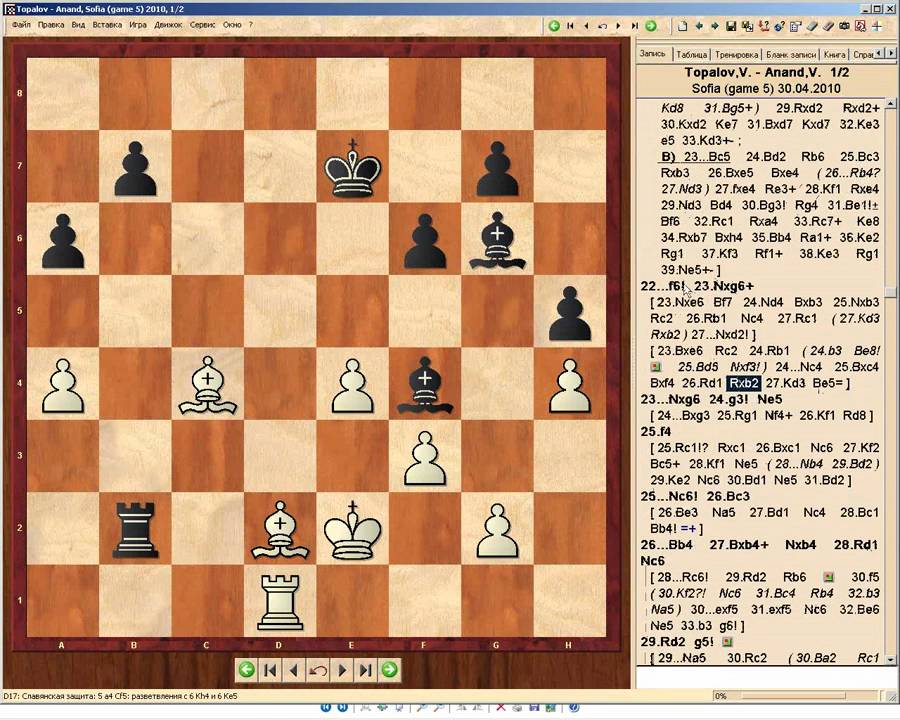This screenshot has height=720, width=900.
Task: Switch to the Тренировка tab
Action: (736, 54)
